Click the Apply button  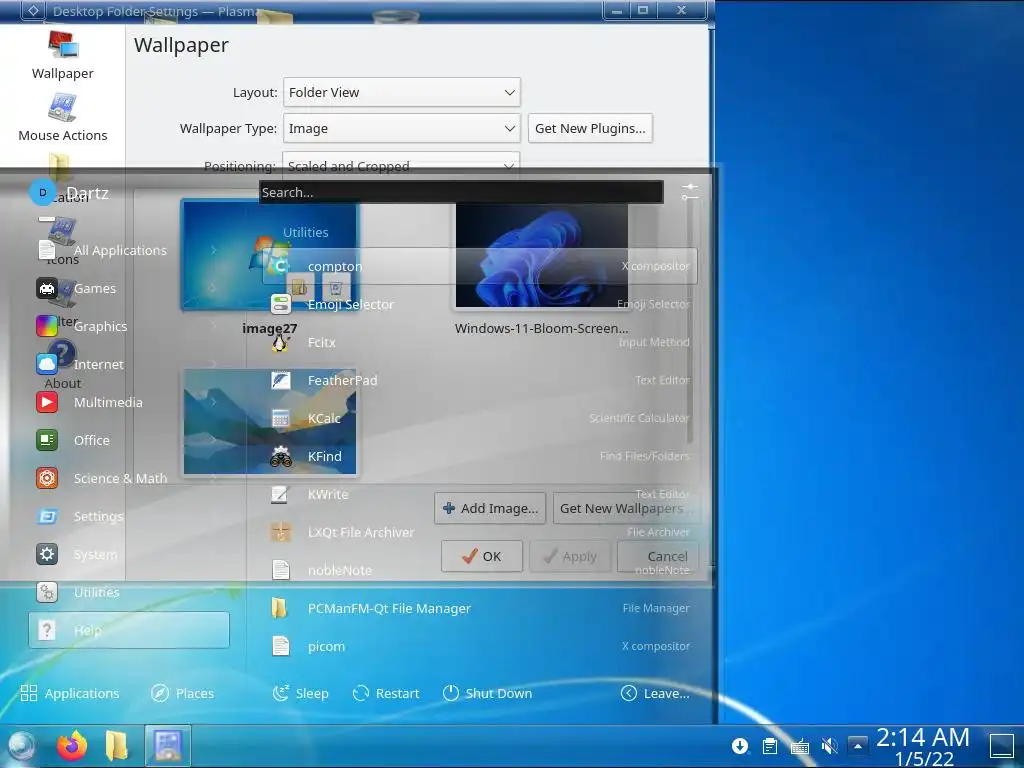[x=569, y=556]
